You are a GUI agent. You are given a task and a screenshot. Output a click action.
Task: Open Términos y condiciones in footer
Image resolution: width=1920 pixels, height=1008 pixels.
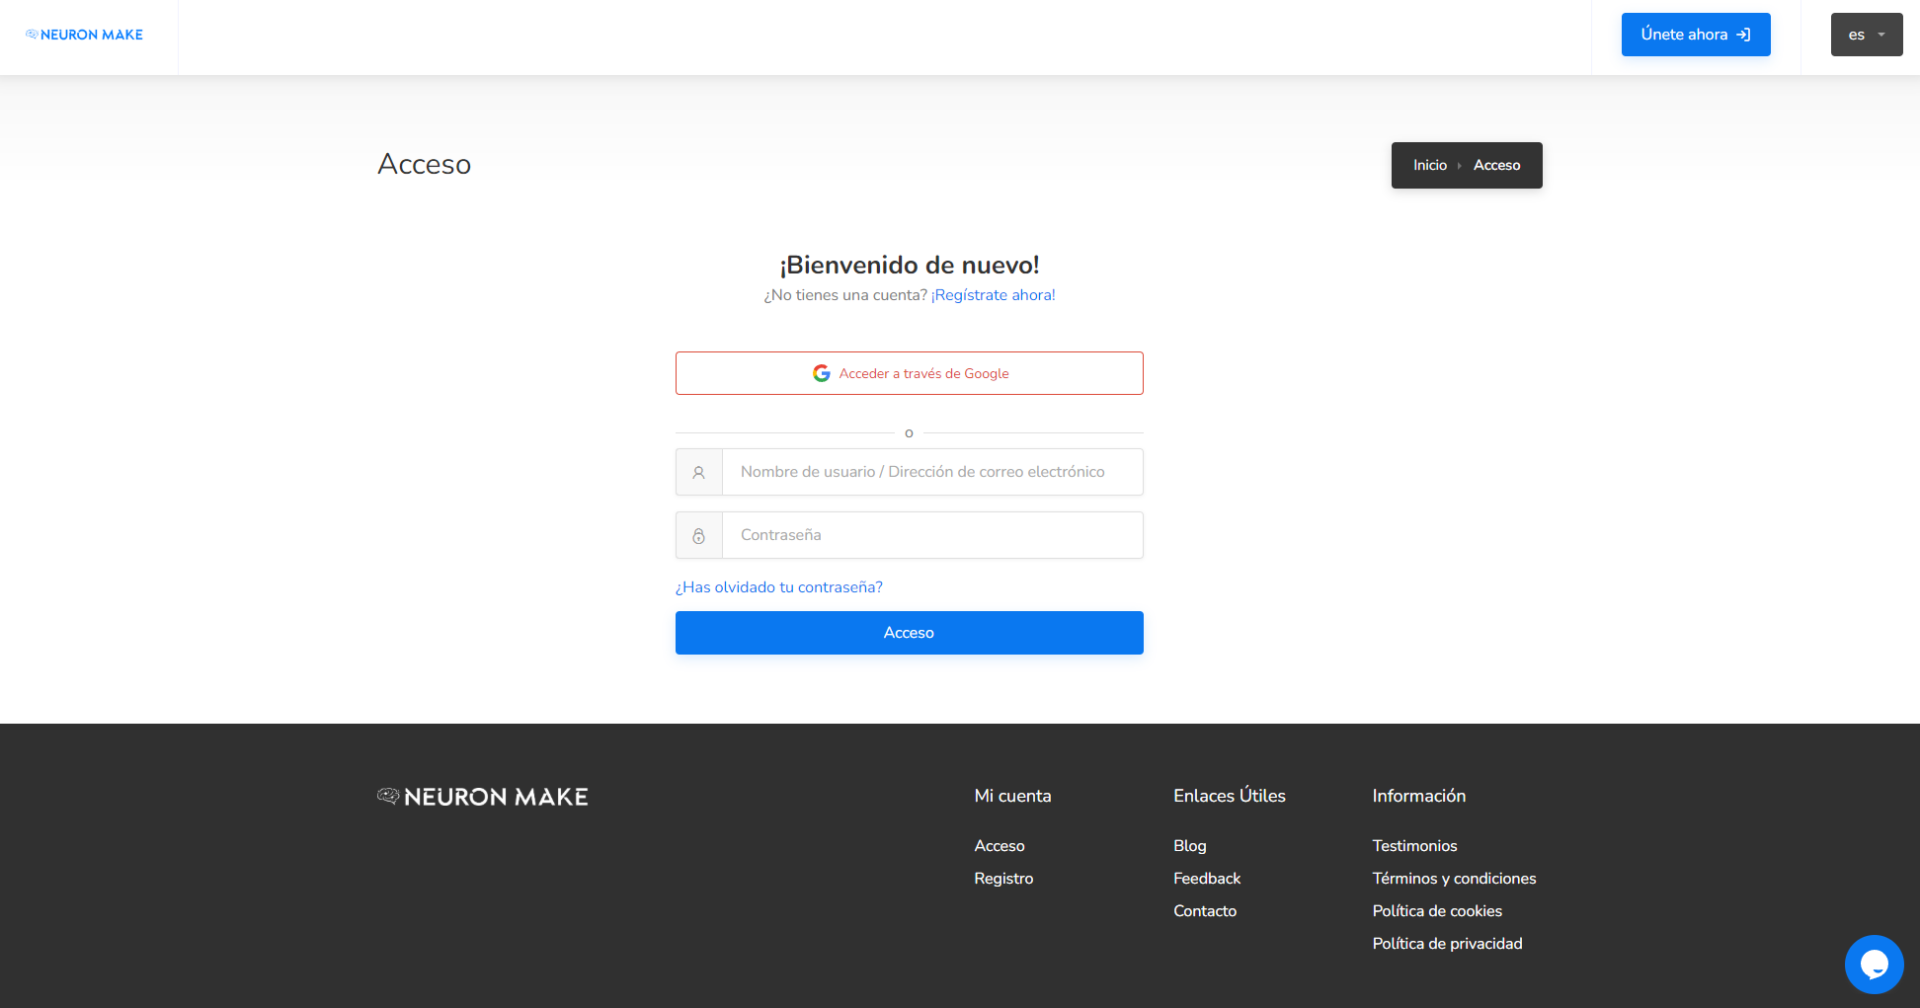pyautogui.click(x=1453, y=878)
